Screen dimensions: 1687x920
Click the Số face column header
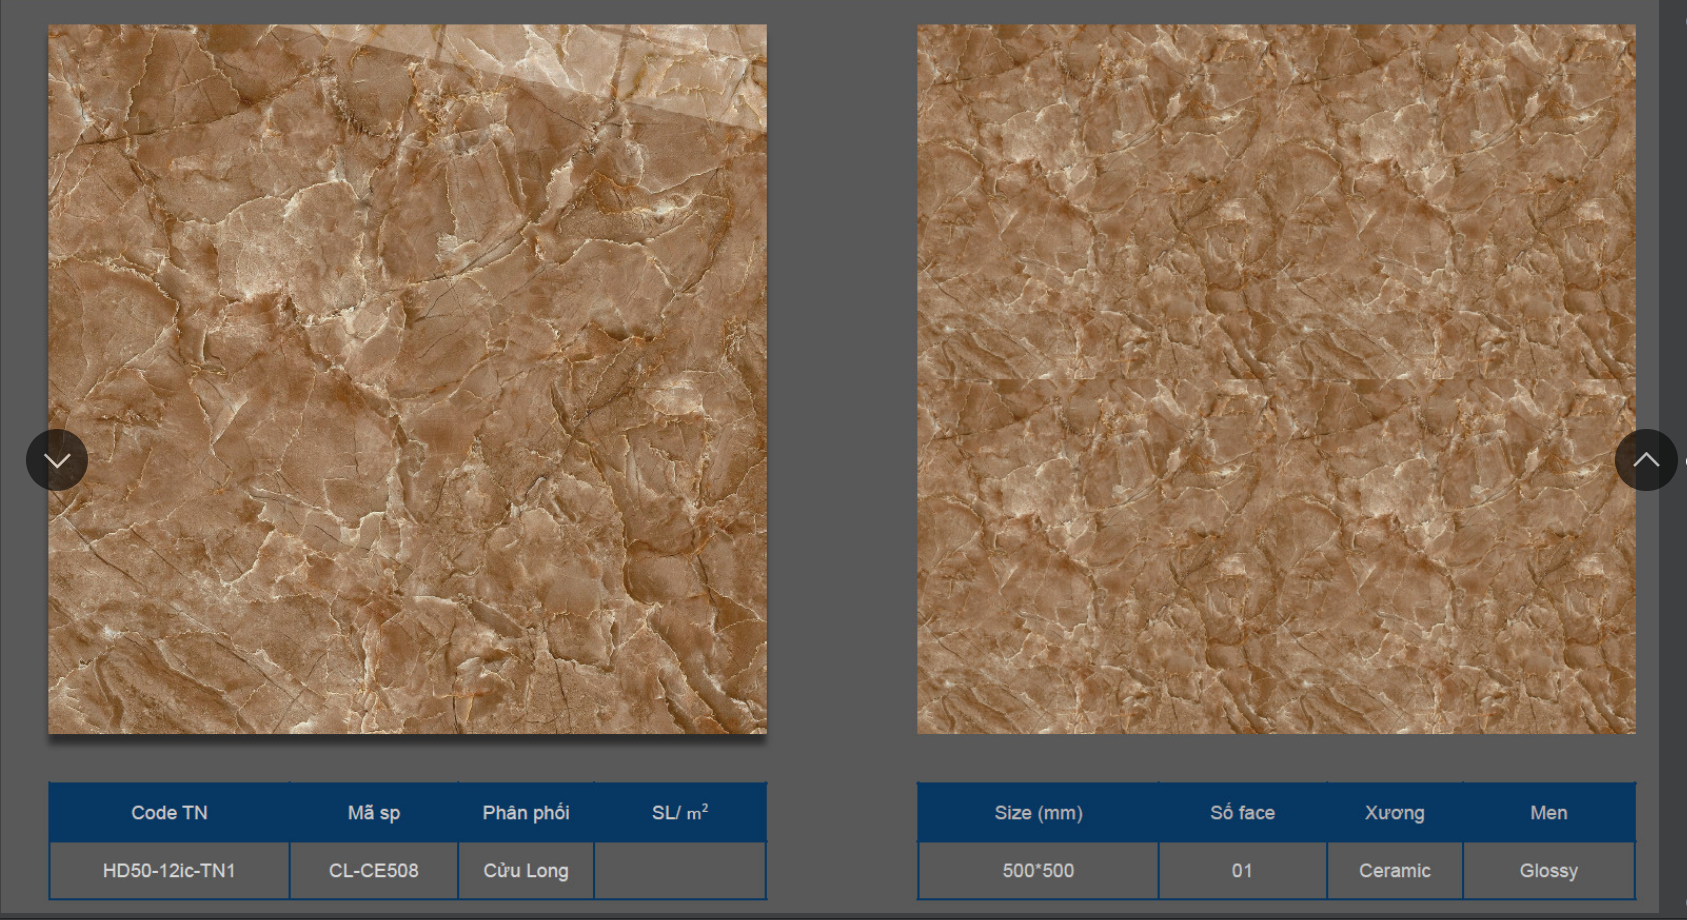1242,812
